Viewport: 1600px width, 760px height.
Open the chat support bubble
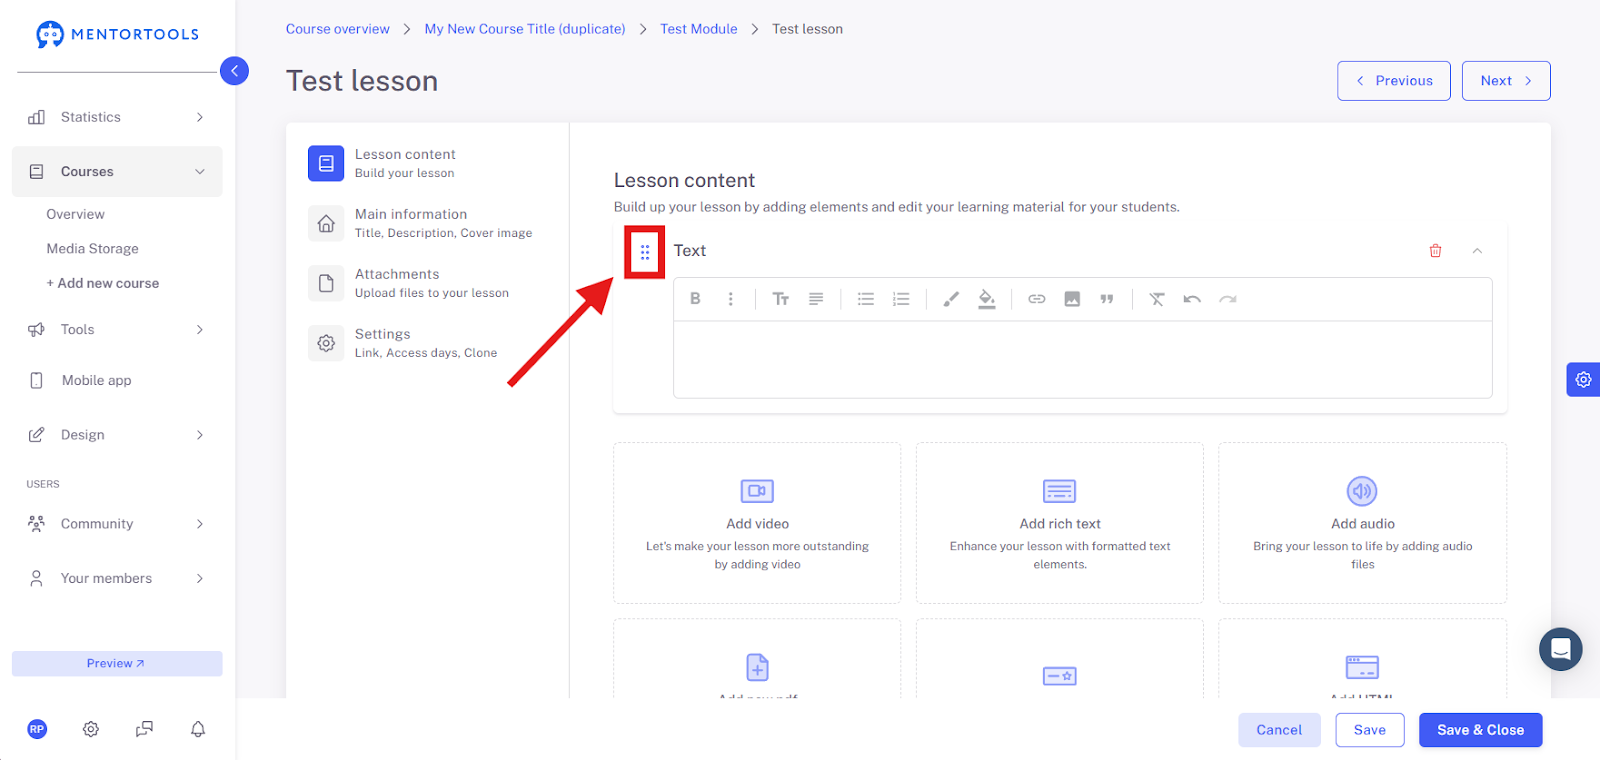click(x=1560, y=650)
